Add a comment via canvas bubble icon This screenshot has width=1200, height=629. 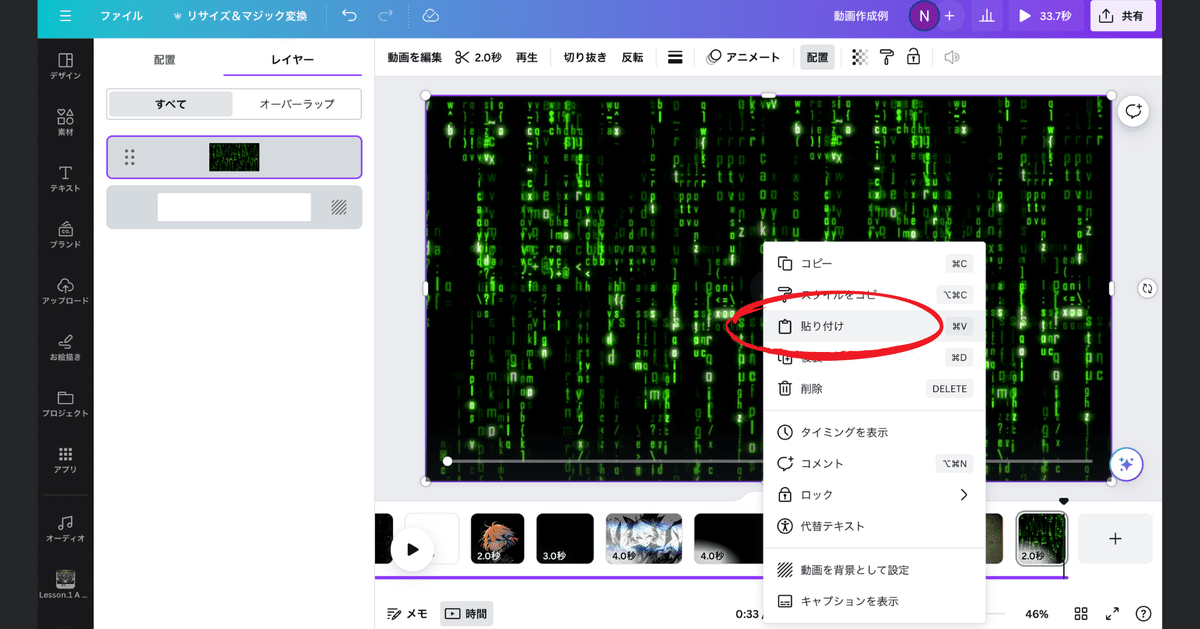[x=1133, y=111]
